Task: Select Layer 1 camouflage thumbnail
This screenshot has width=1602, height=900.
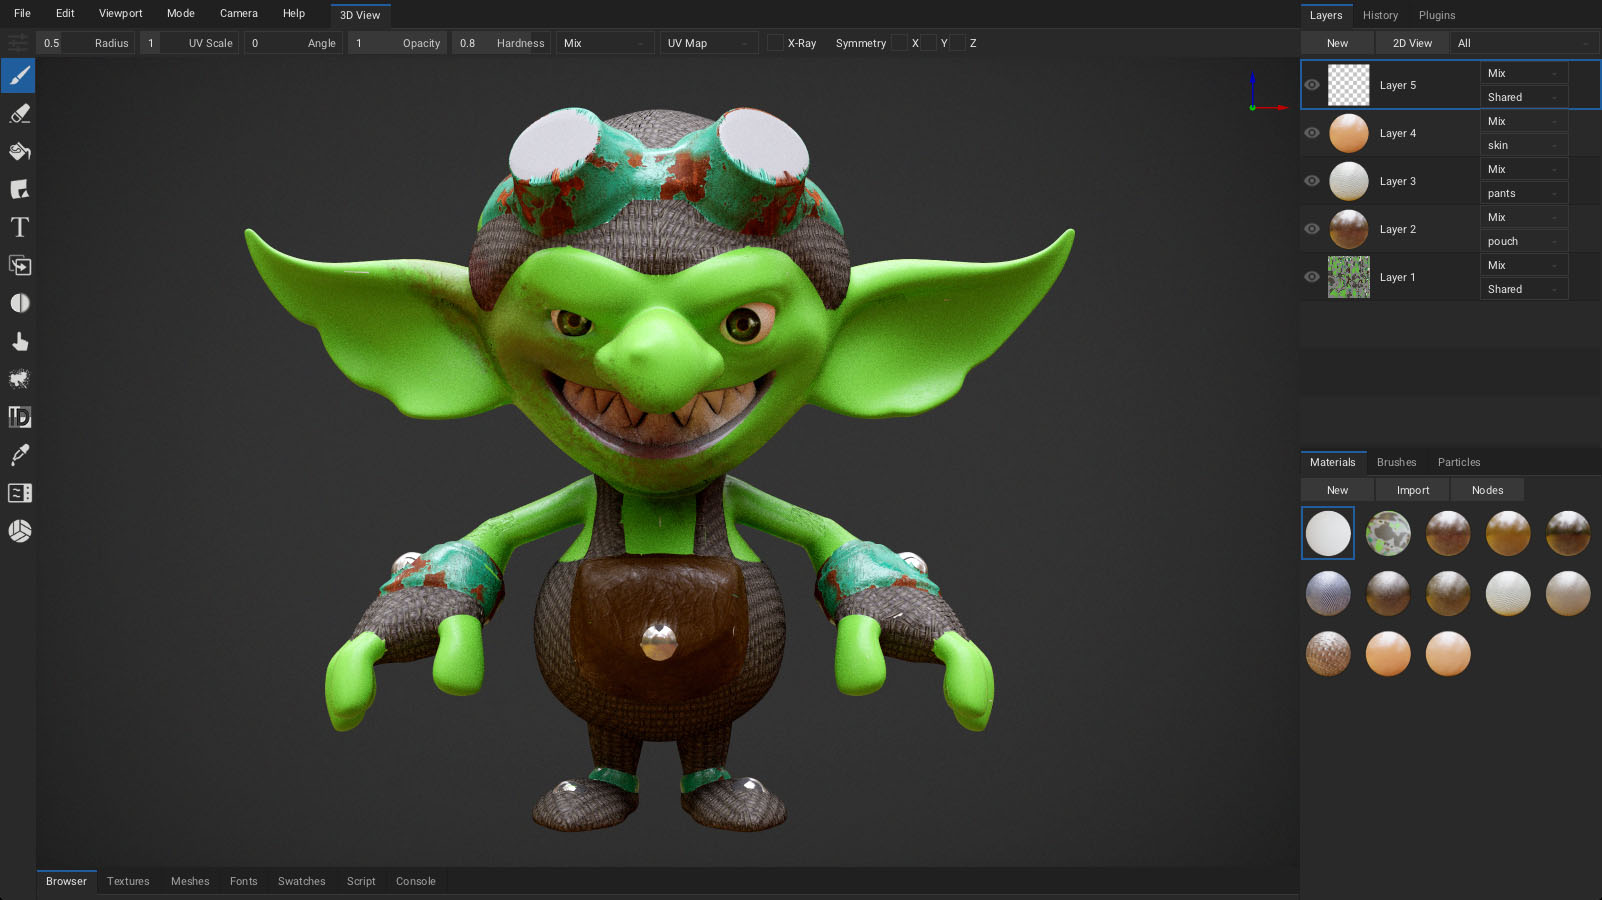Action: click(x=1348, y=277)
